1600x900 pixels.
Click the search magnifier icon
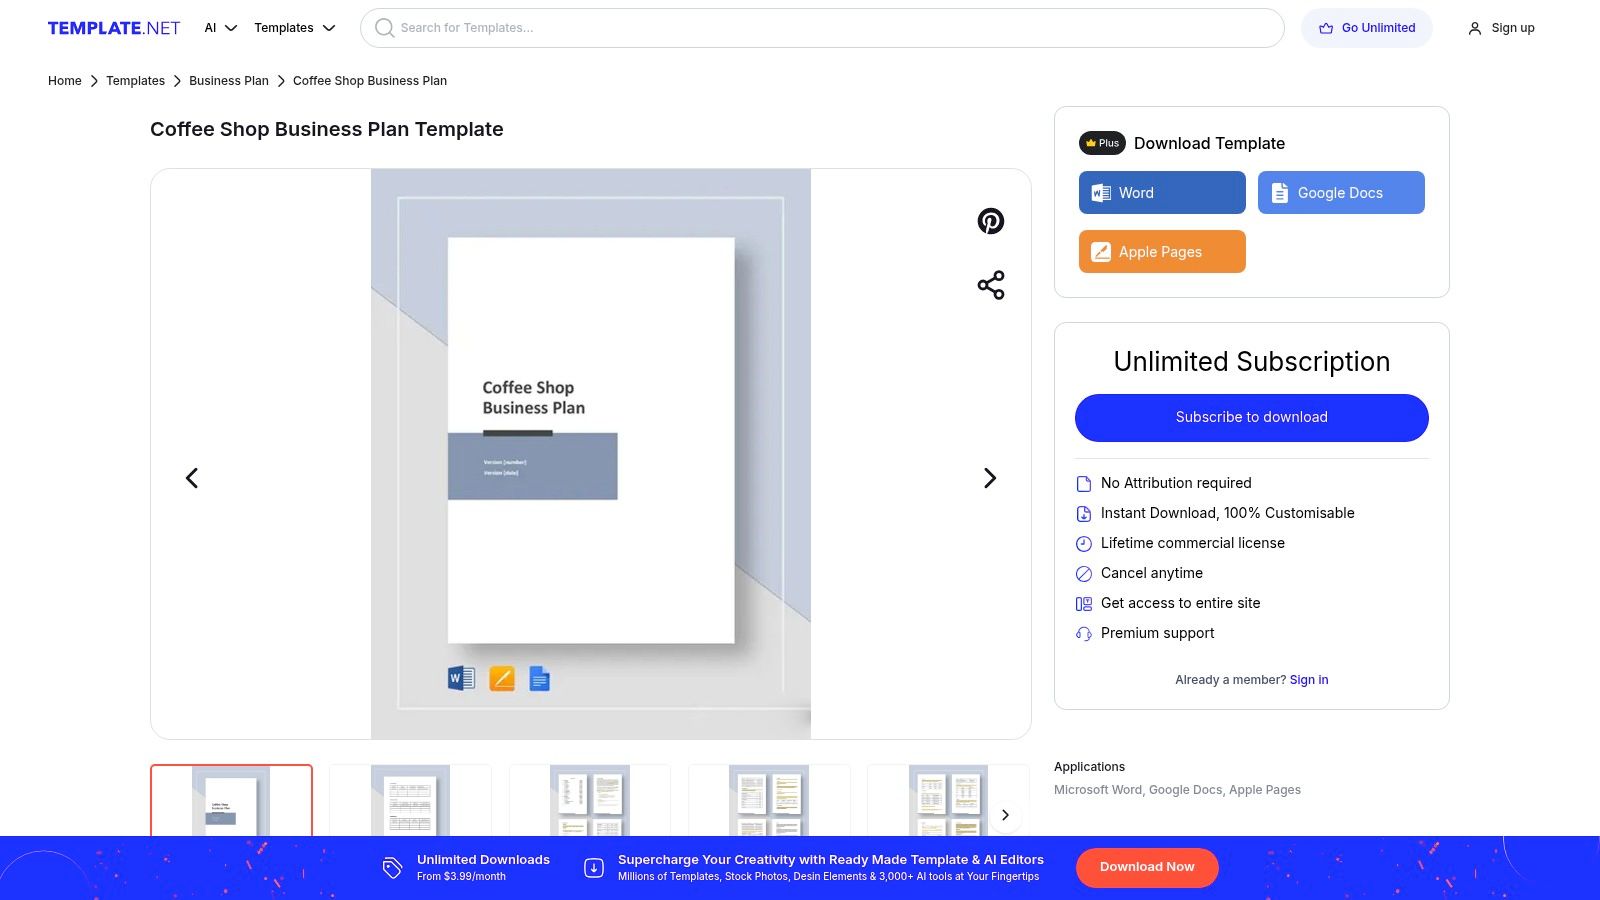[x=384, y=28]
